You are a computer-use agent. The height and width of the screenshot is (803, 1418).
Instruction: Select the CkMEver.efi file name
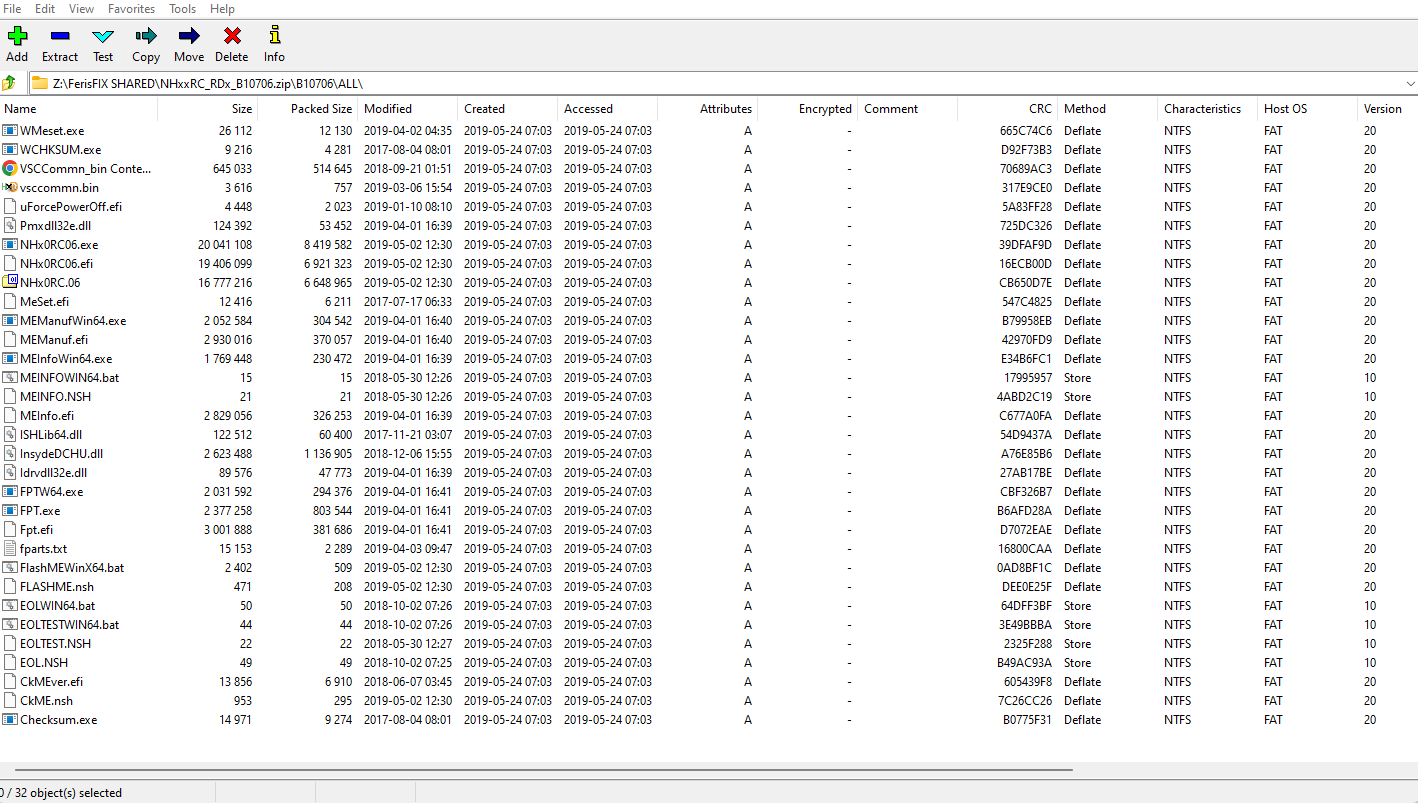tap(51, 682)
